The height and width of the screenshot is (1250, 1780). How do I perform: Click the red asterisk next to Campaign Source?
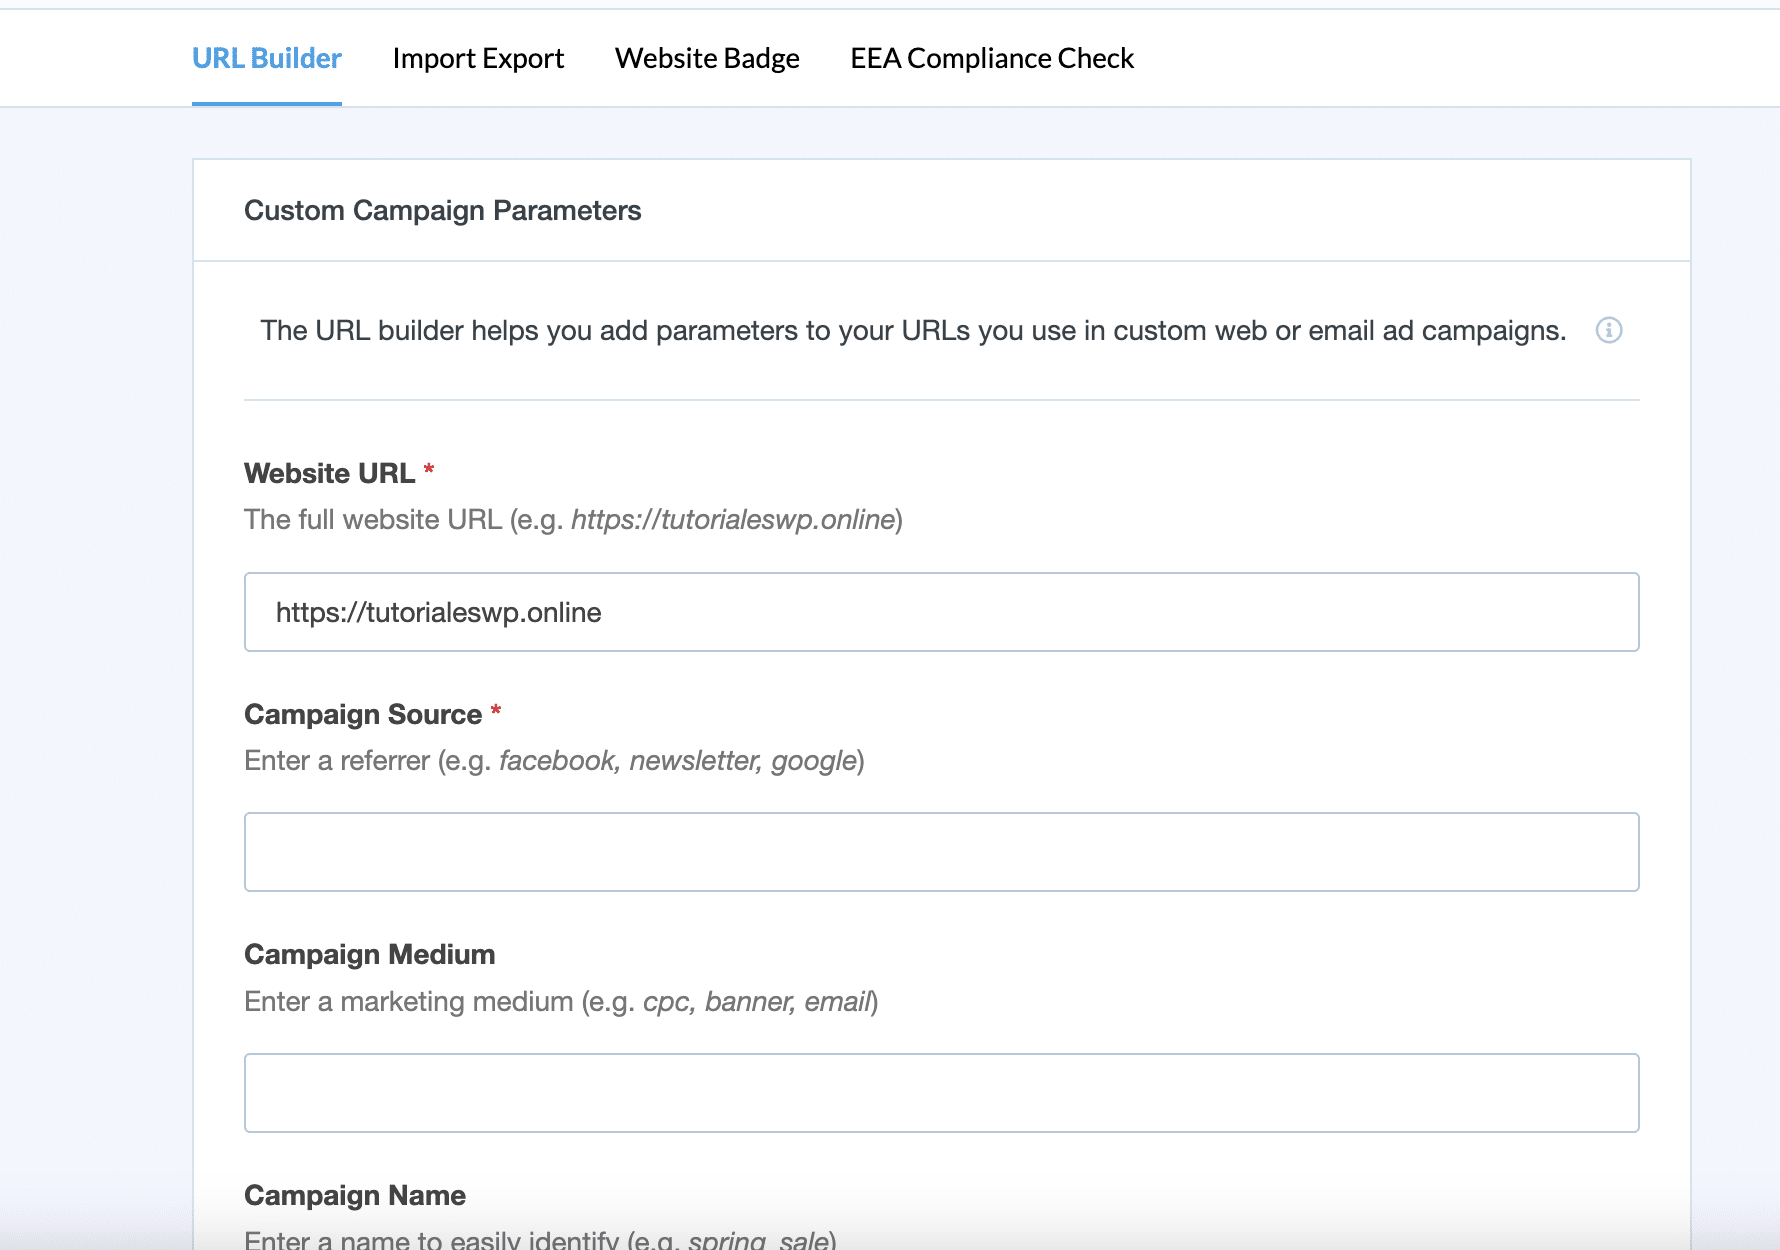click(x=495, y=710)
